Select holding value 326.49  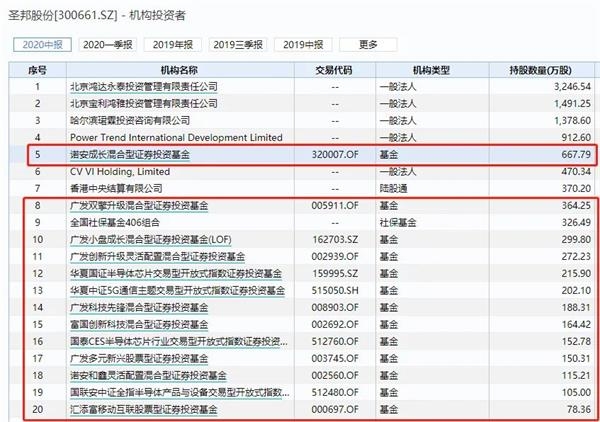576,222
